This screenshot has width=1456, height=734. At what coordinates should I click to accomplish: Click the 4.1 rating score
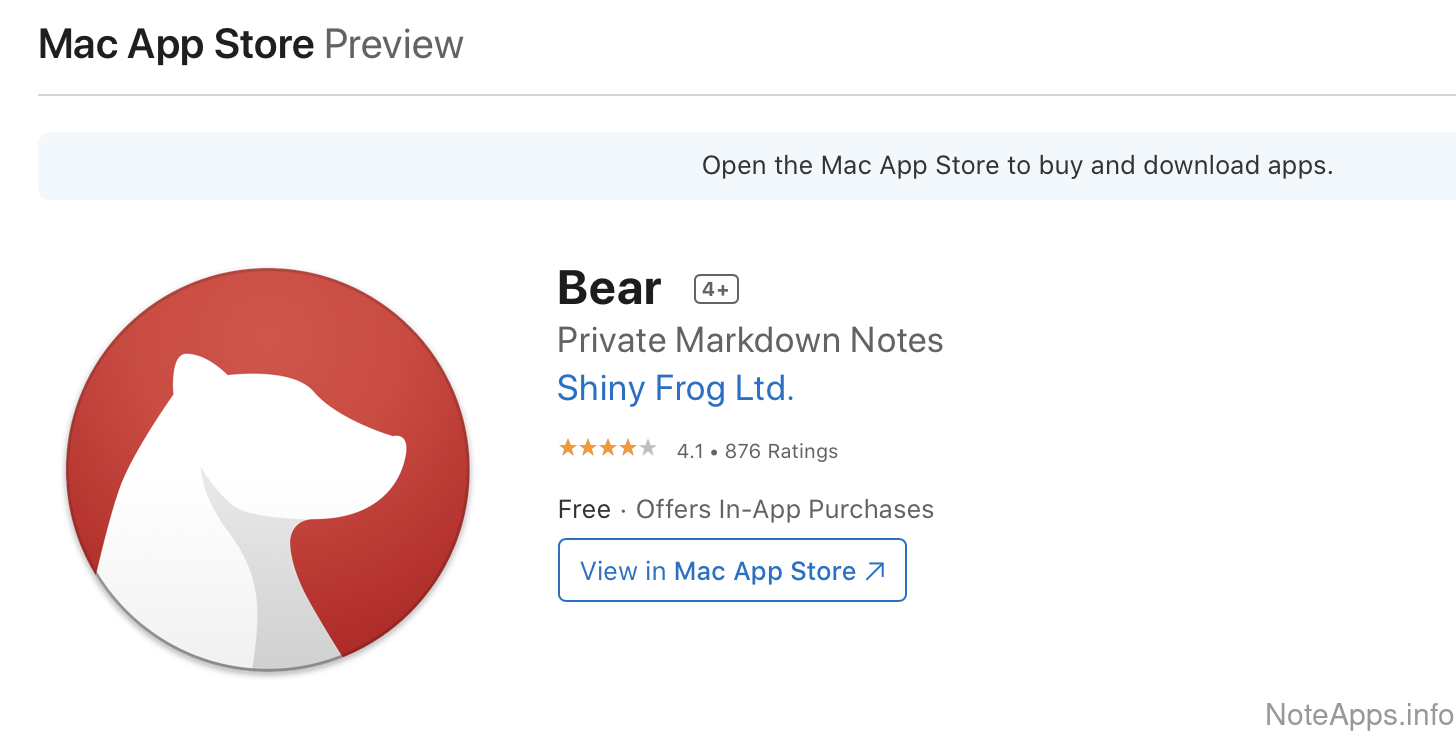point(690,451)
